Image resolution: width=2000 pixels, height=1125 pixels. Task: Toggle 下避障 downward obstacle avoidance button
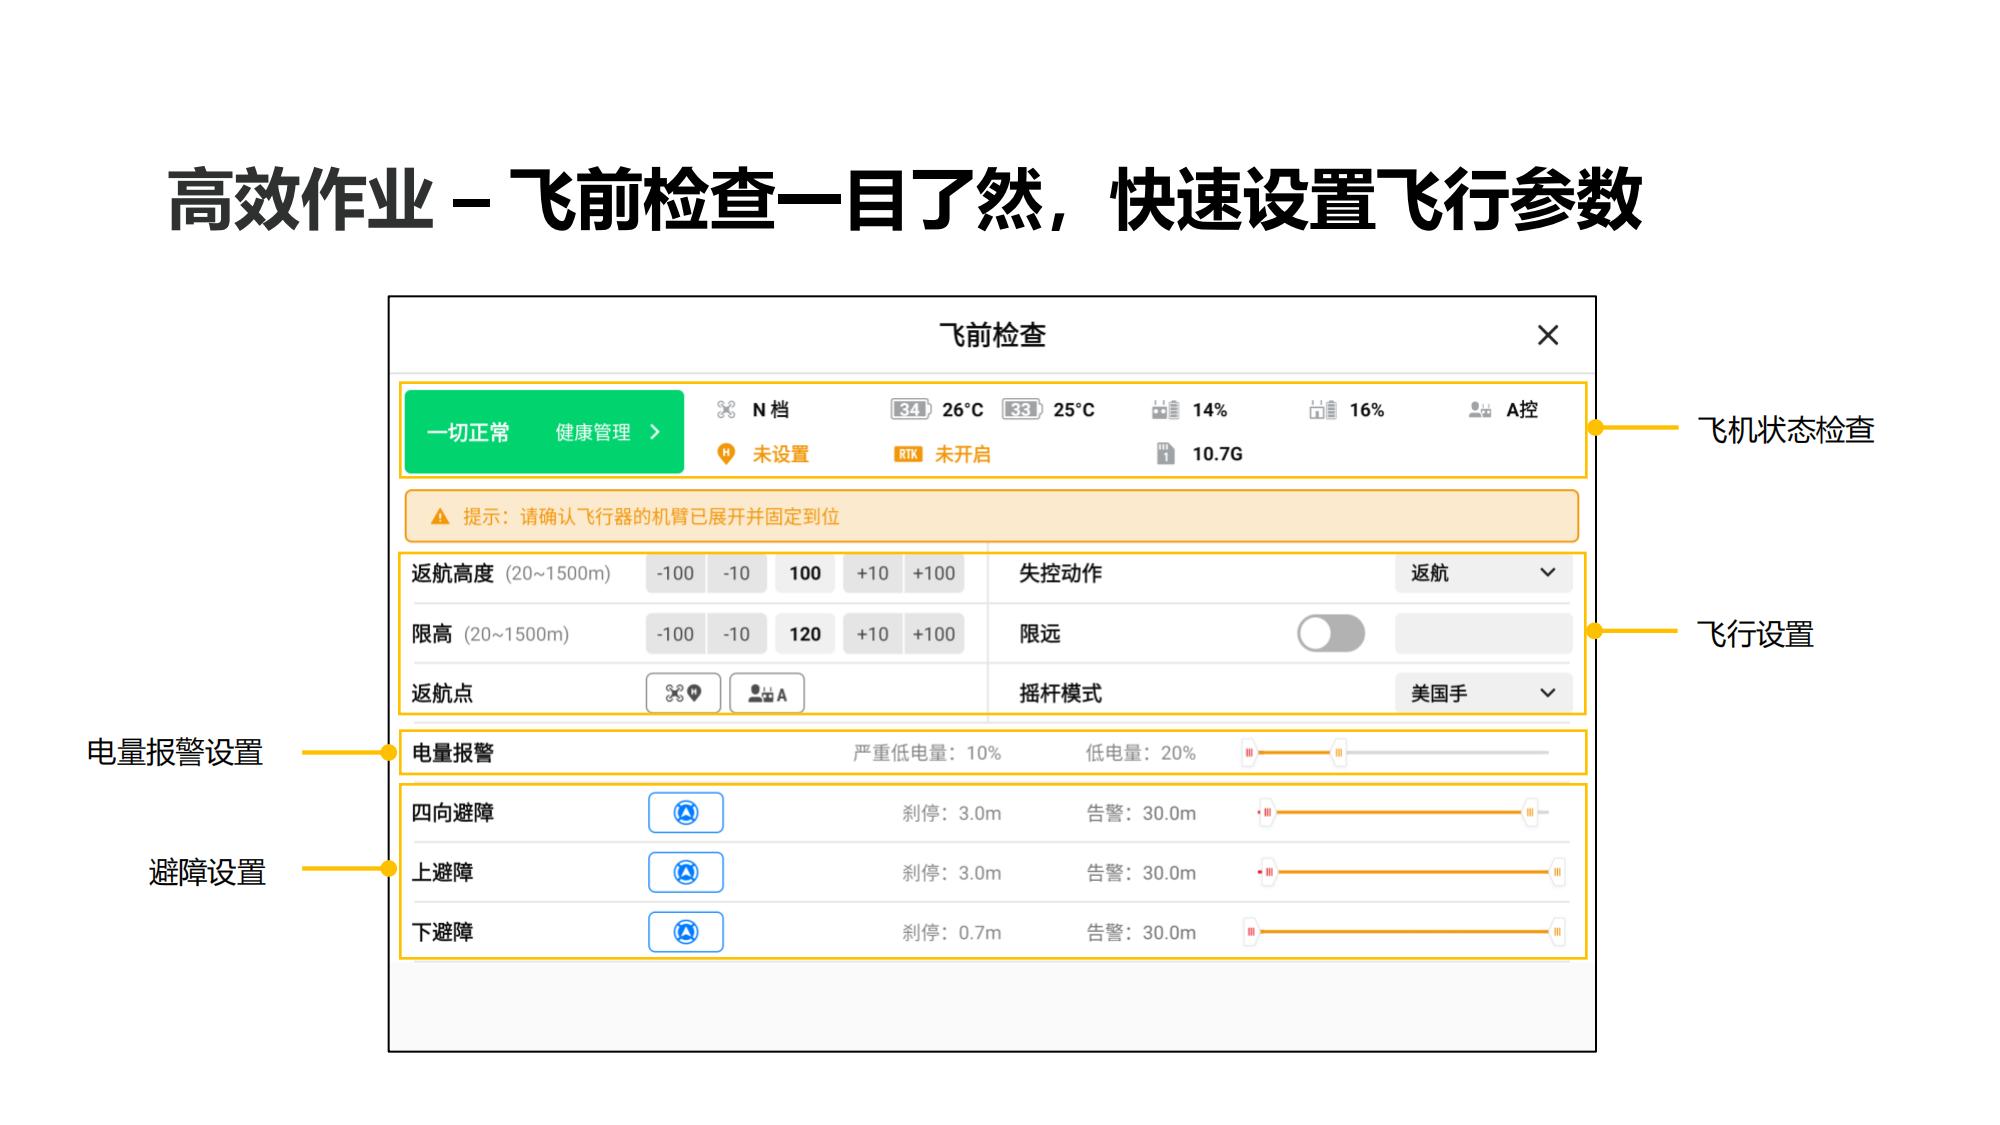pos(686,932)
